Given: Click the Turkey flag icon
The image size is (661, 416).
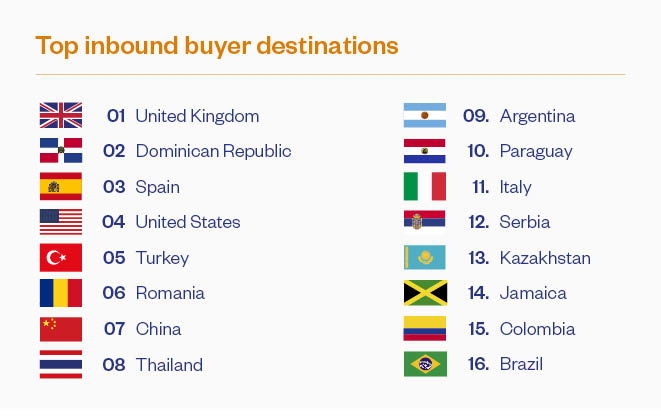Looking at the screenshot, I should coord(61,258).
